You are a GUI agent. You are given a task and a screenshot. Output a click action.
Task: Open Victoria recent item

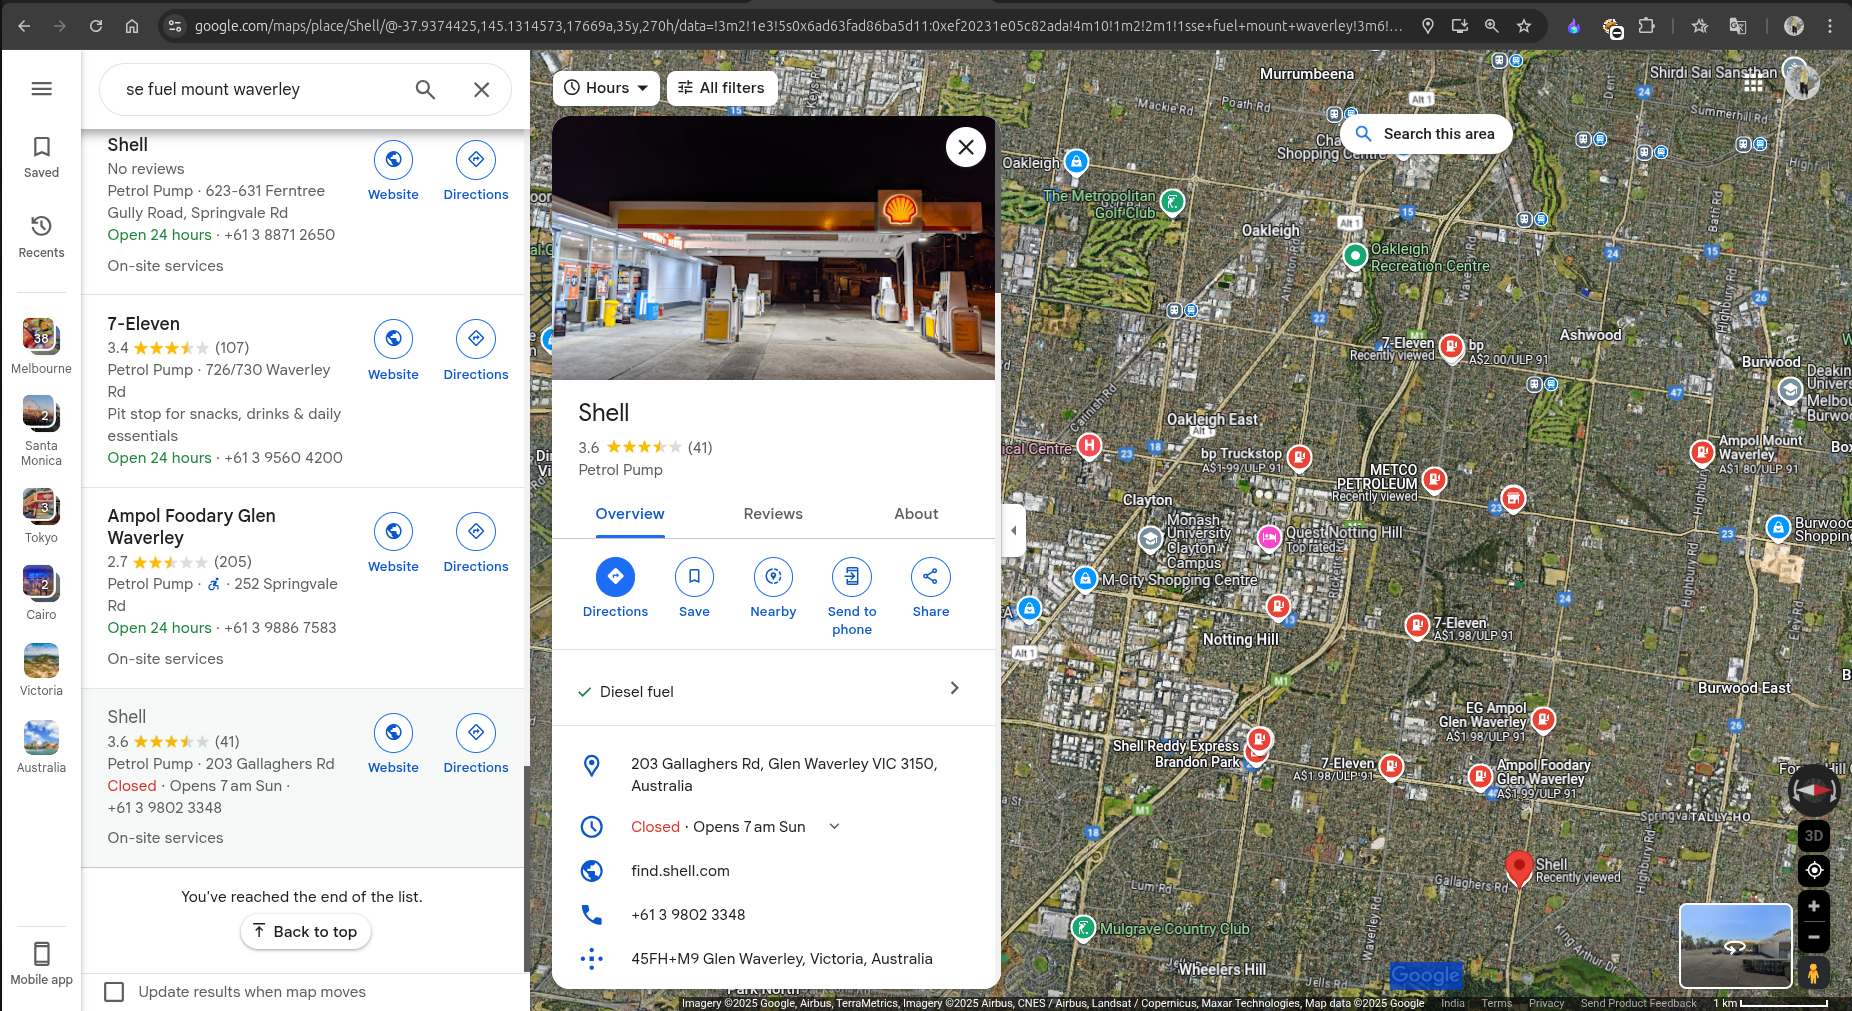[x=41, y=670]
